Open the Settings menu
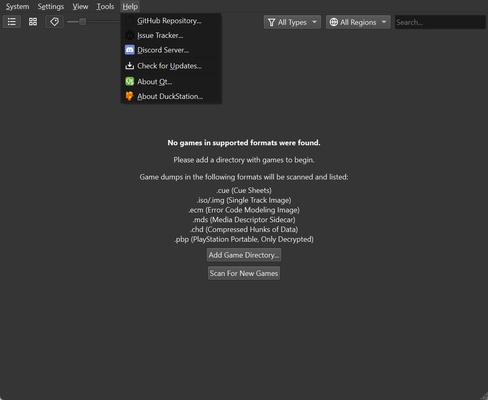This screenshot has height=400, width=488. [x=51, y=6]
